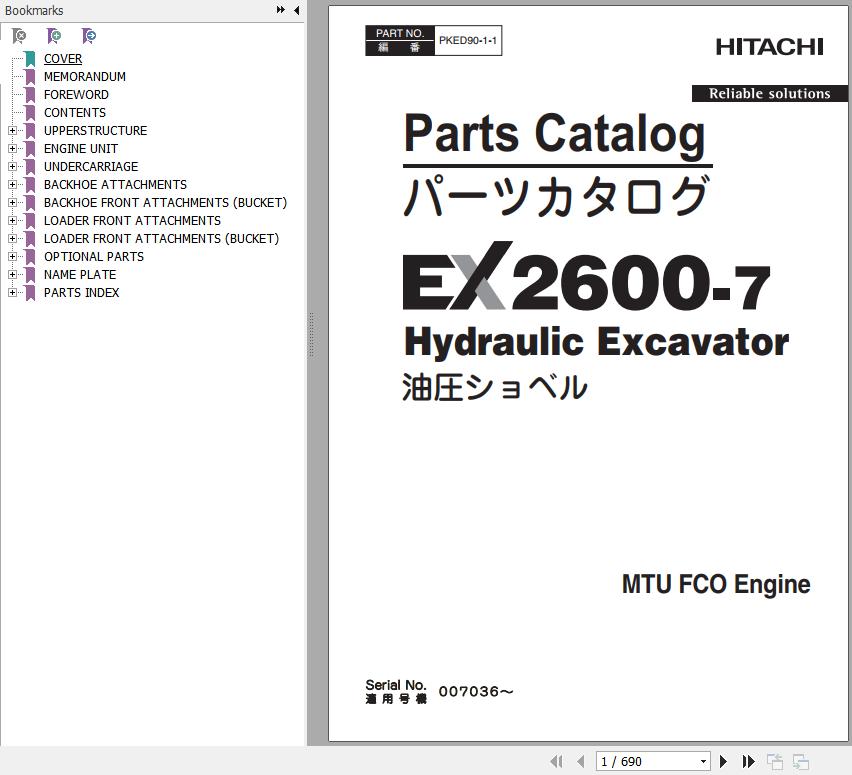Expand the PARTS INDEX bookmark

(x=12, y=292)
